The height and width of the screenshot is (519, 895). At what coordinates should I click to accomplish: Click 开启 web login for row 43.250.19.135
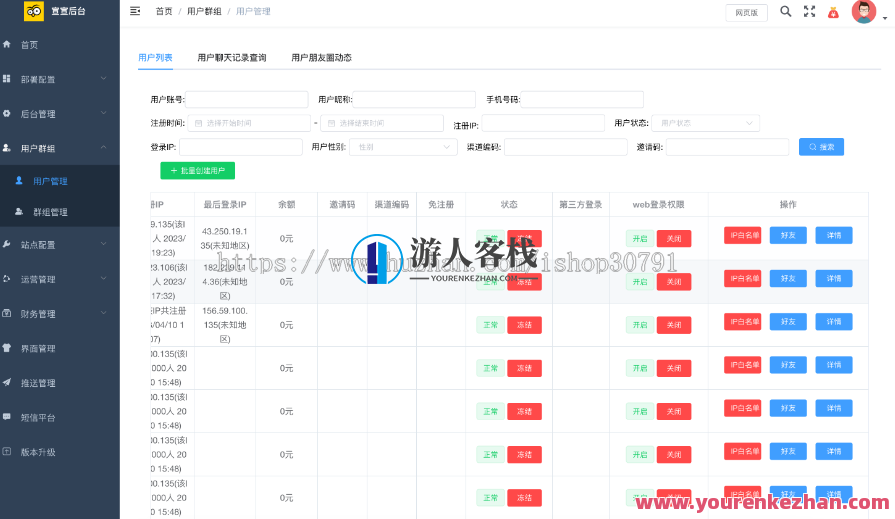pos(640,239)
